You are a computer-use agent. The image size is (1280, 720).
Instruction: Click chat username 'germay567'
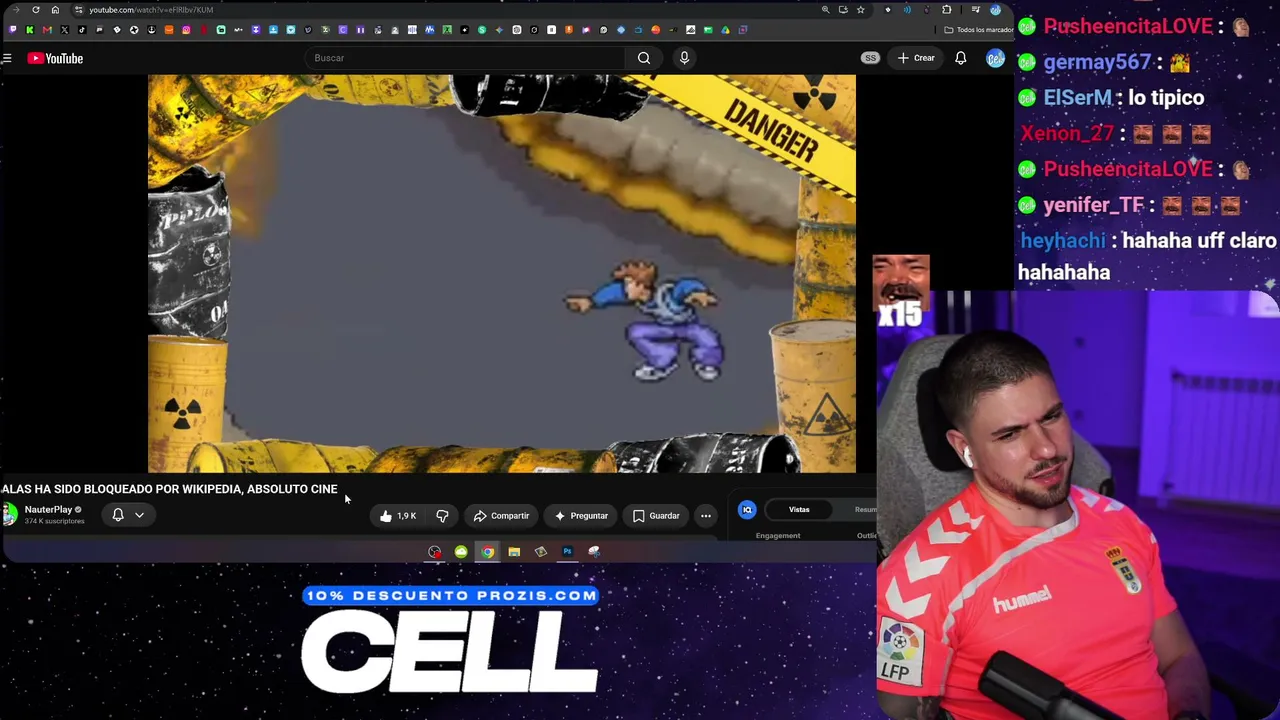1097,62
